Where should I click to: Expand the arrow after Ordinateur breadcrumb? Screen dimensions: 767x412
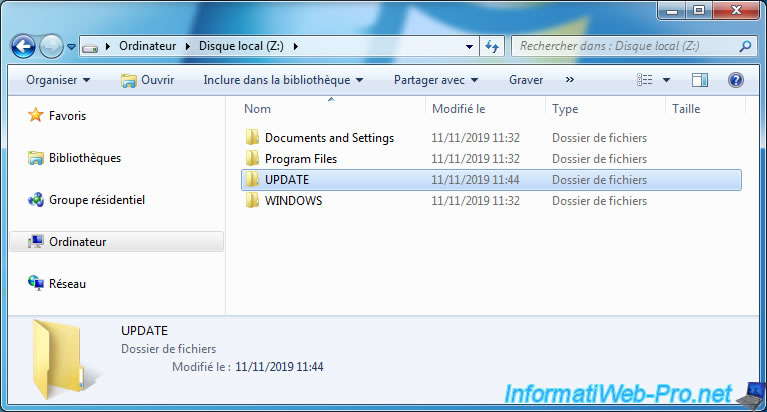[x=187, y=46]
